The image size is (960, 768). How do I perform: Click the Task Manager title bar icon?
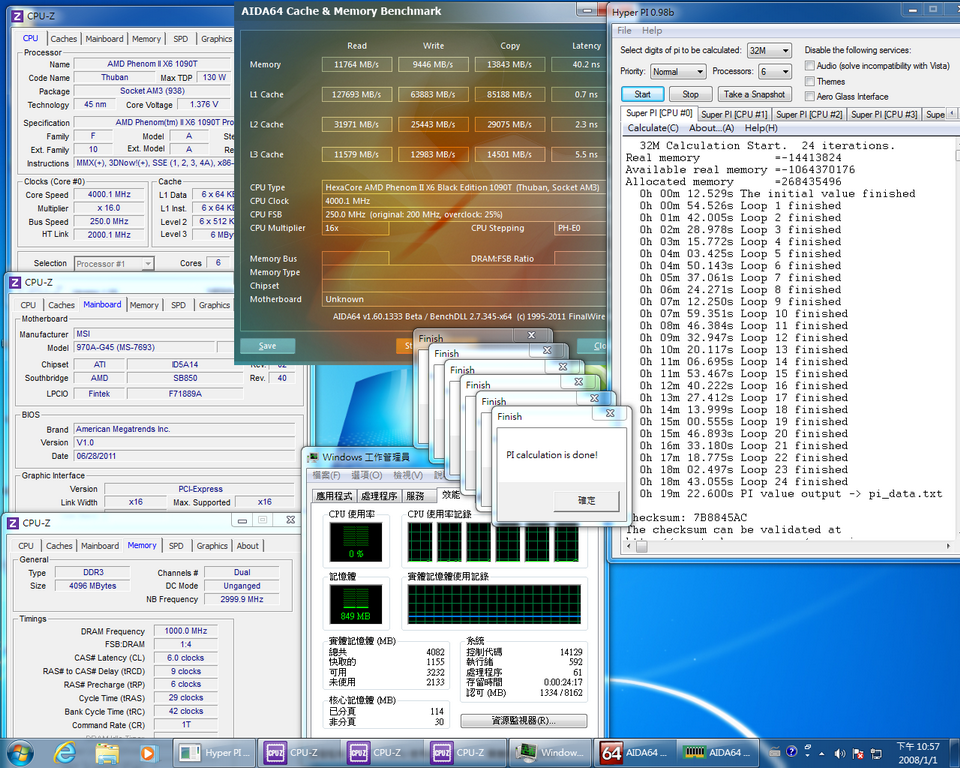[313, 457]
